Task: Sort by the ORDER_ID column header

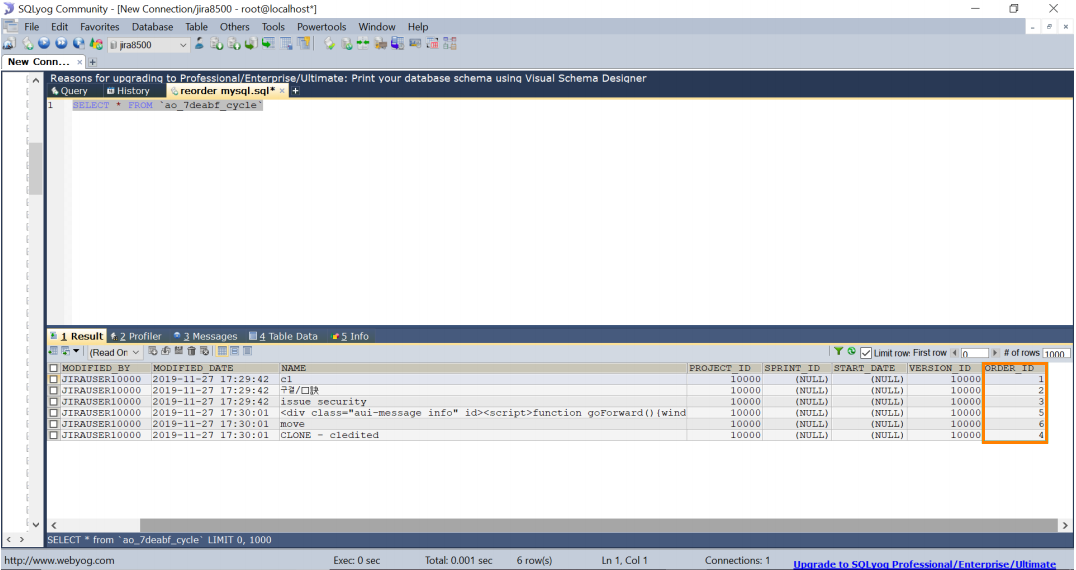Action: [x=1014, y=368]
